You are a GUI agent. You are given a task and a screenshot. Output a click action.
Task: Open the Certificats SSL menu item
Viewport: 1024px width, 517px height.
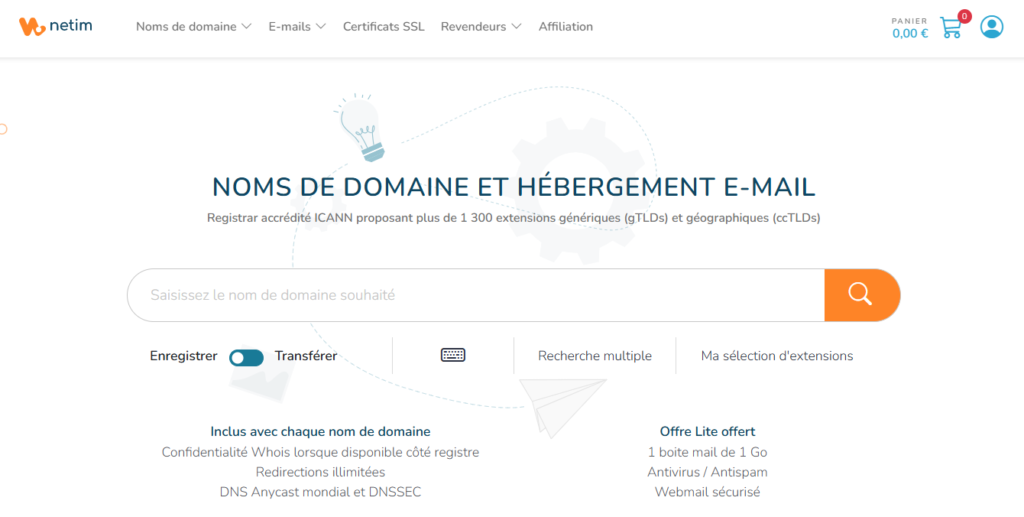[x=383, y=27]
